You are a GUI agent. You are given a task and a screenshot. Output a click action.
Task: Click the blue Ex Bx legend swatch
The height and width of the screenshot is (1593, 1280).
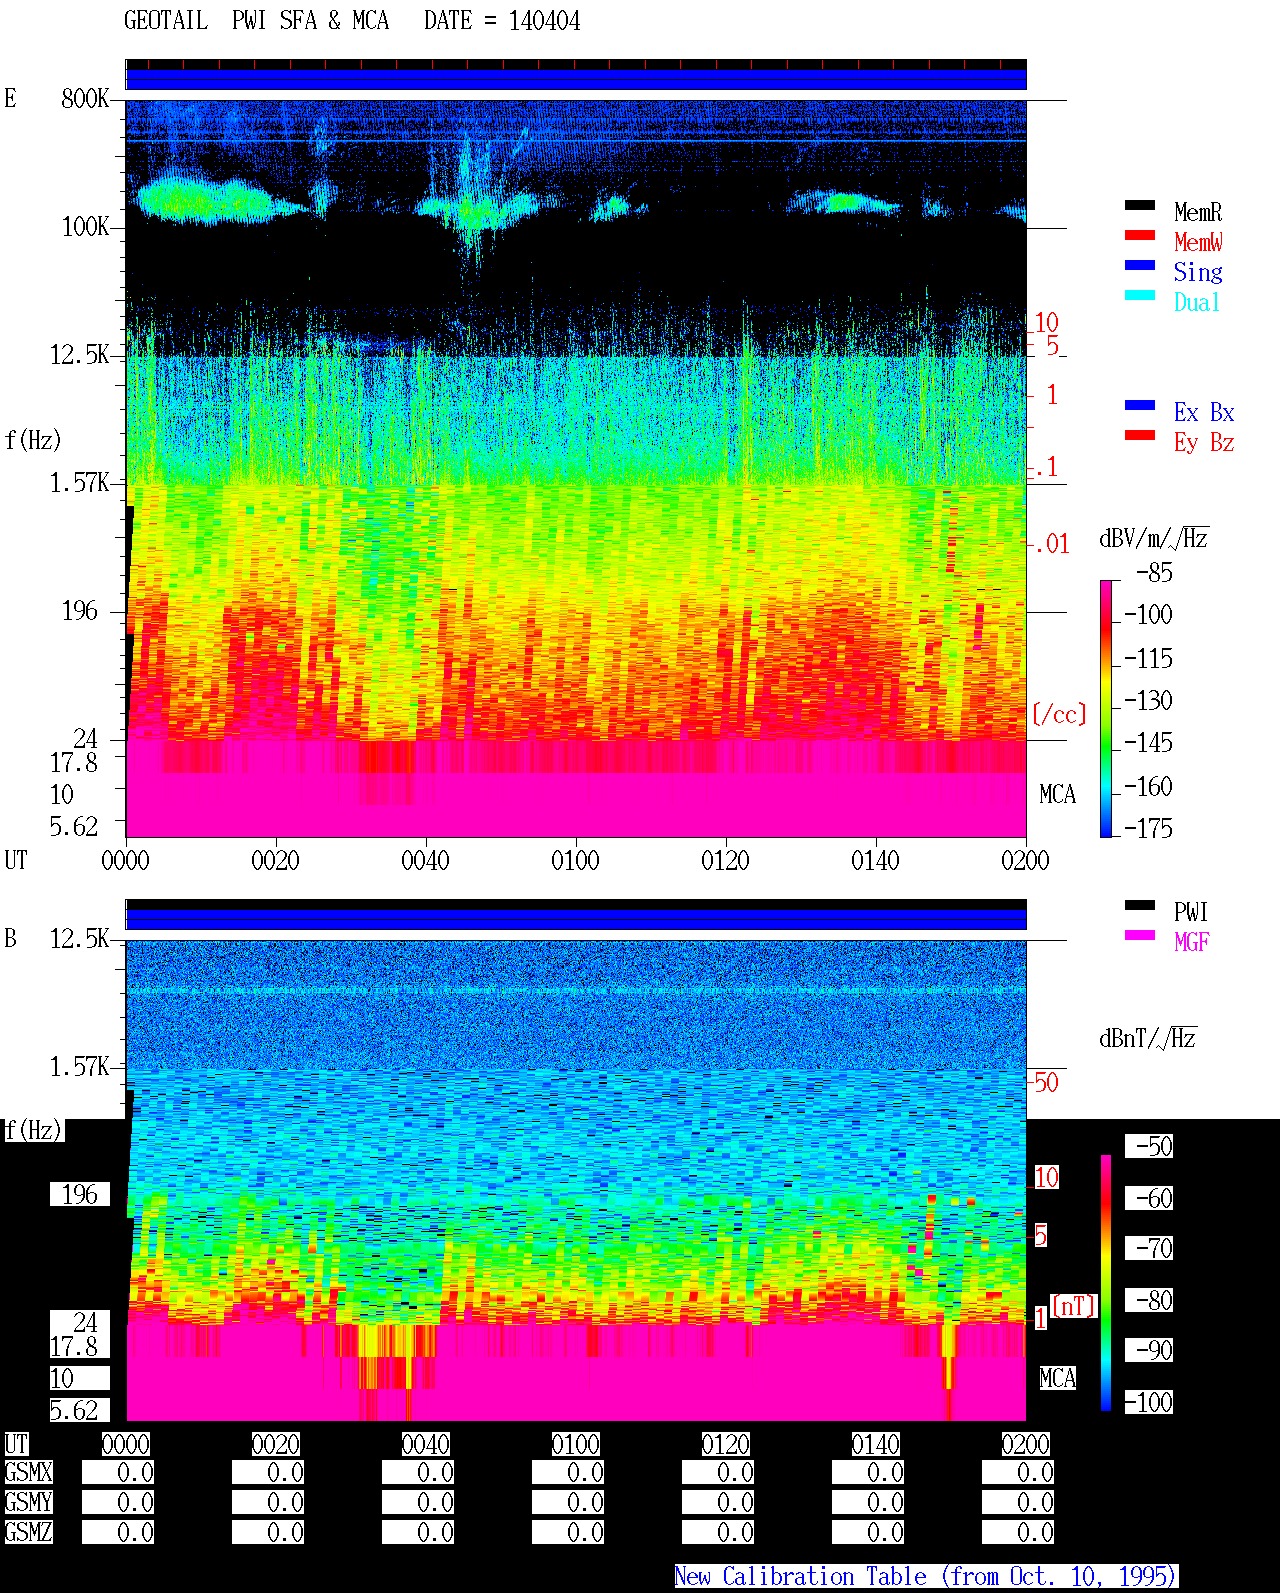coord(1140,405)
